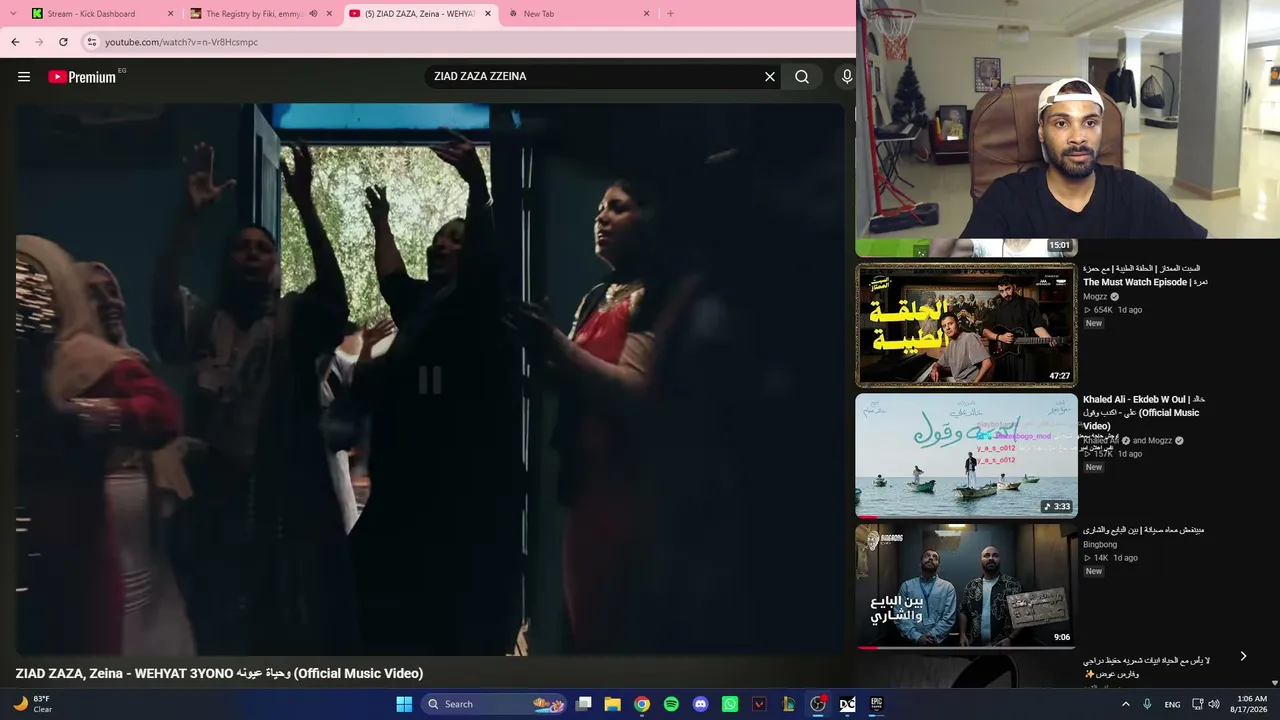This screenshot has width=1280, height=720.
Task: Open Khaled Ali Ekdeb W Oul thumbnail
Action: point(966,456)
